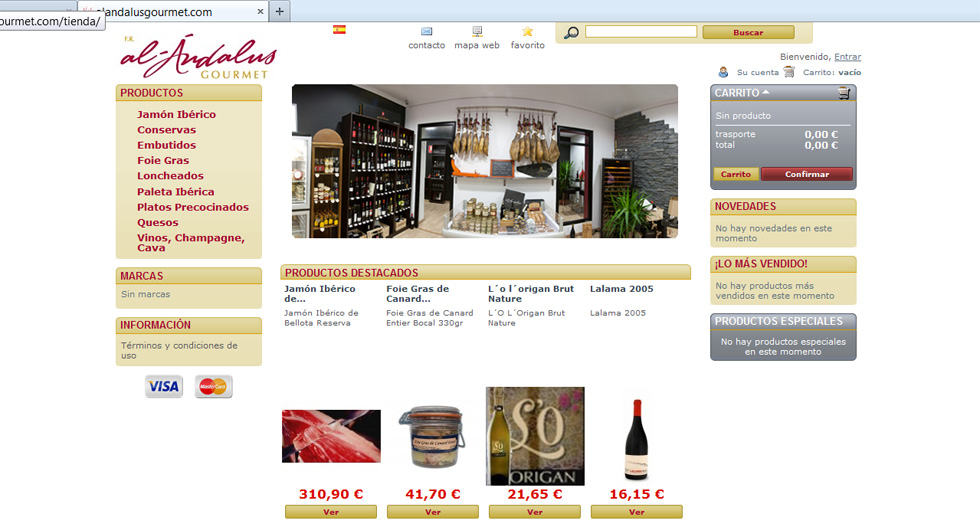
Task: Click the L'Origan bottle thumbnail
Action: pos(535,436)
